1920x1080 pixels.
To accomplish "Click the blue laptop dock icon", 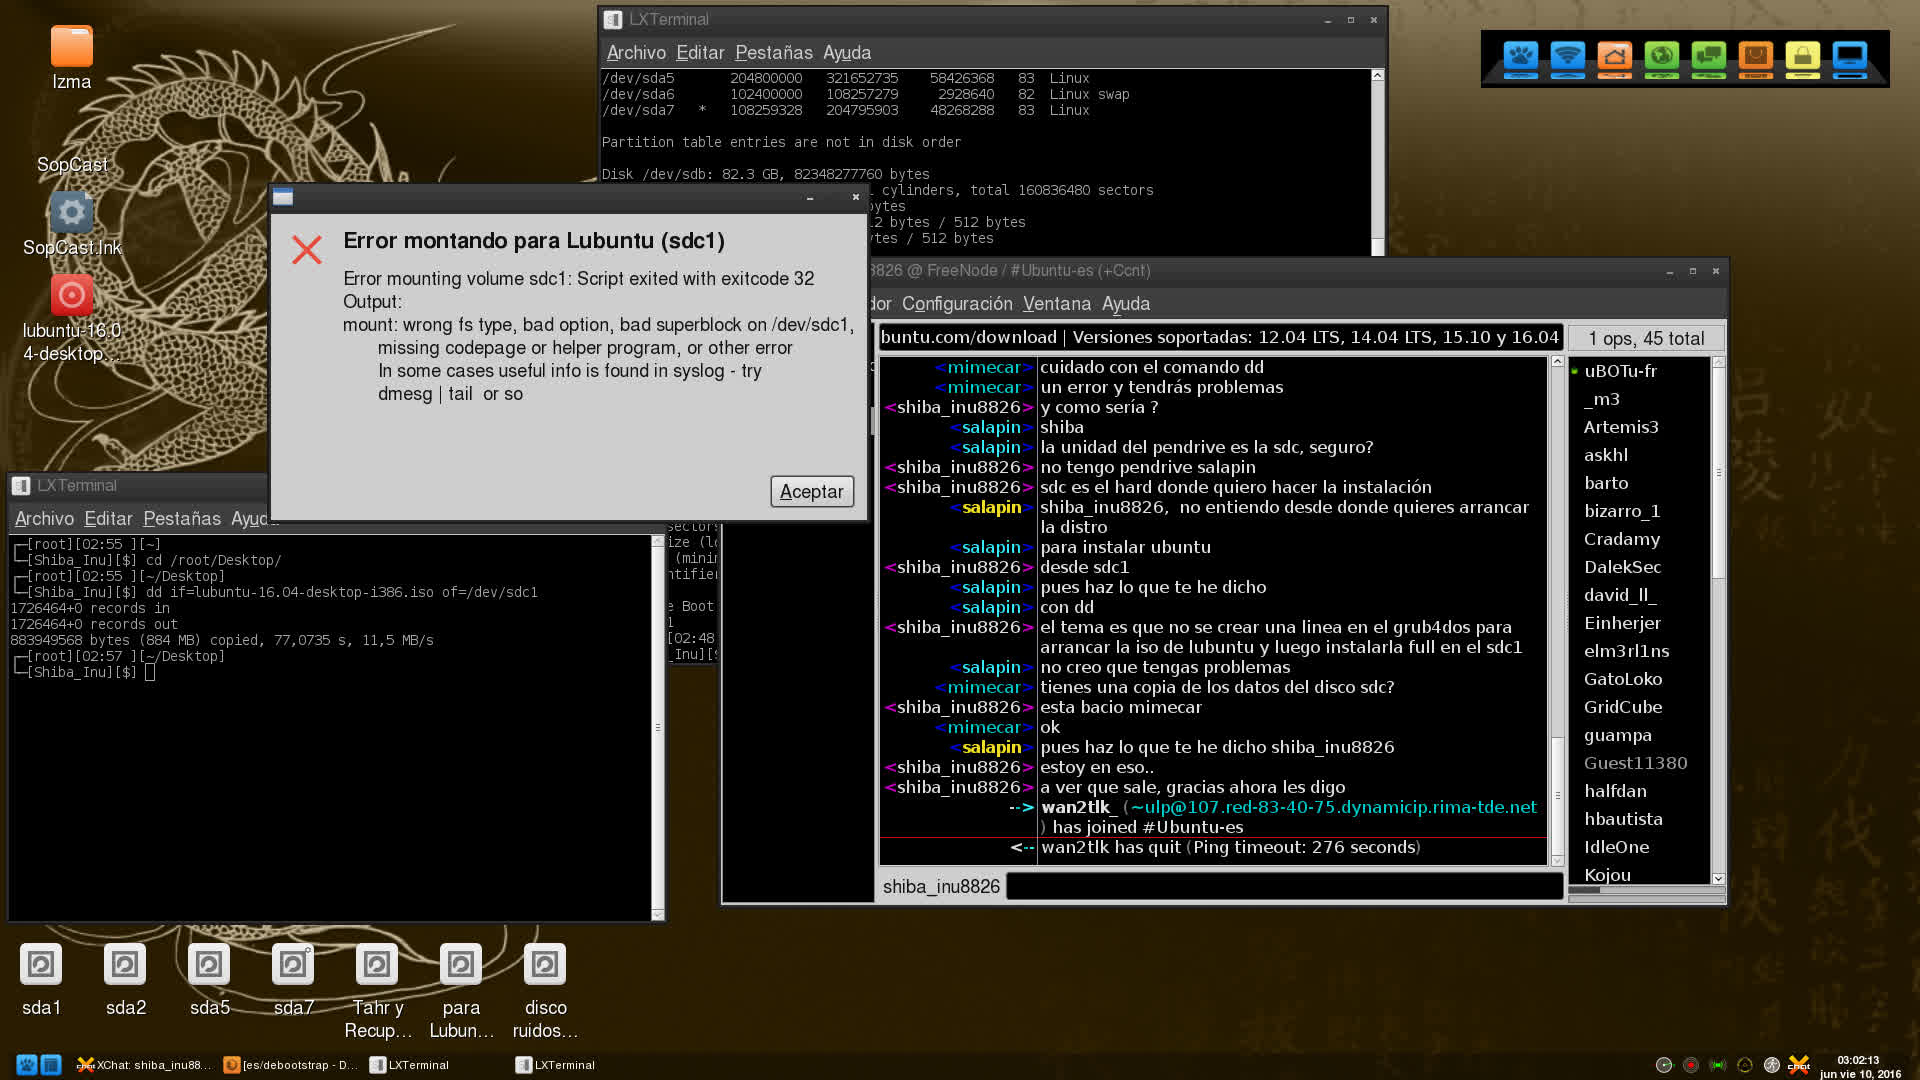I will pos(1850,58).
